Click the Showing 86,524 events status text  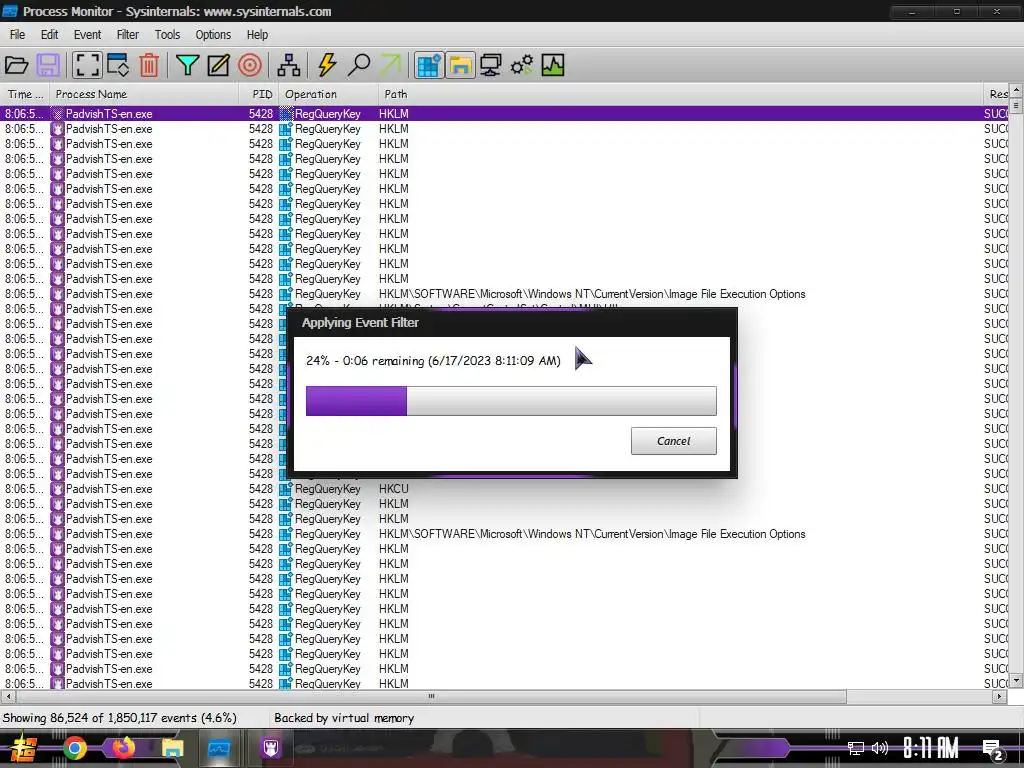click(120, 718)
